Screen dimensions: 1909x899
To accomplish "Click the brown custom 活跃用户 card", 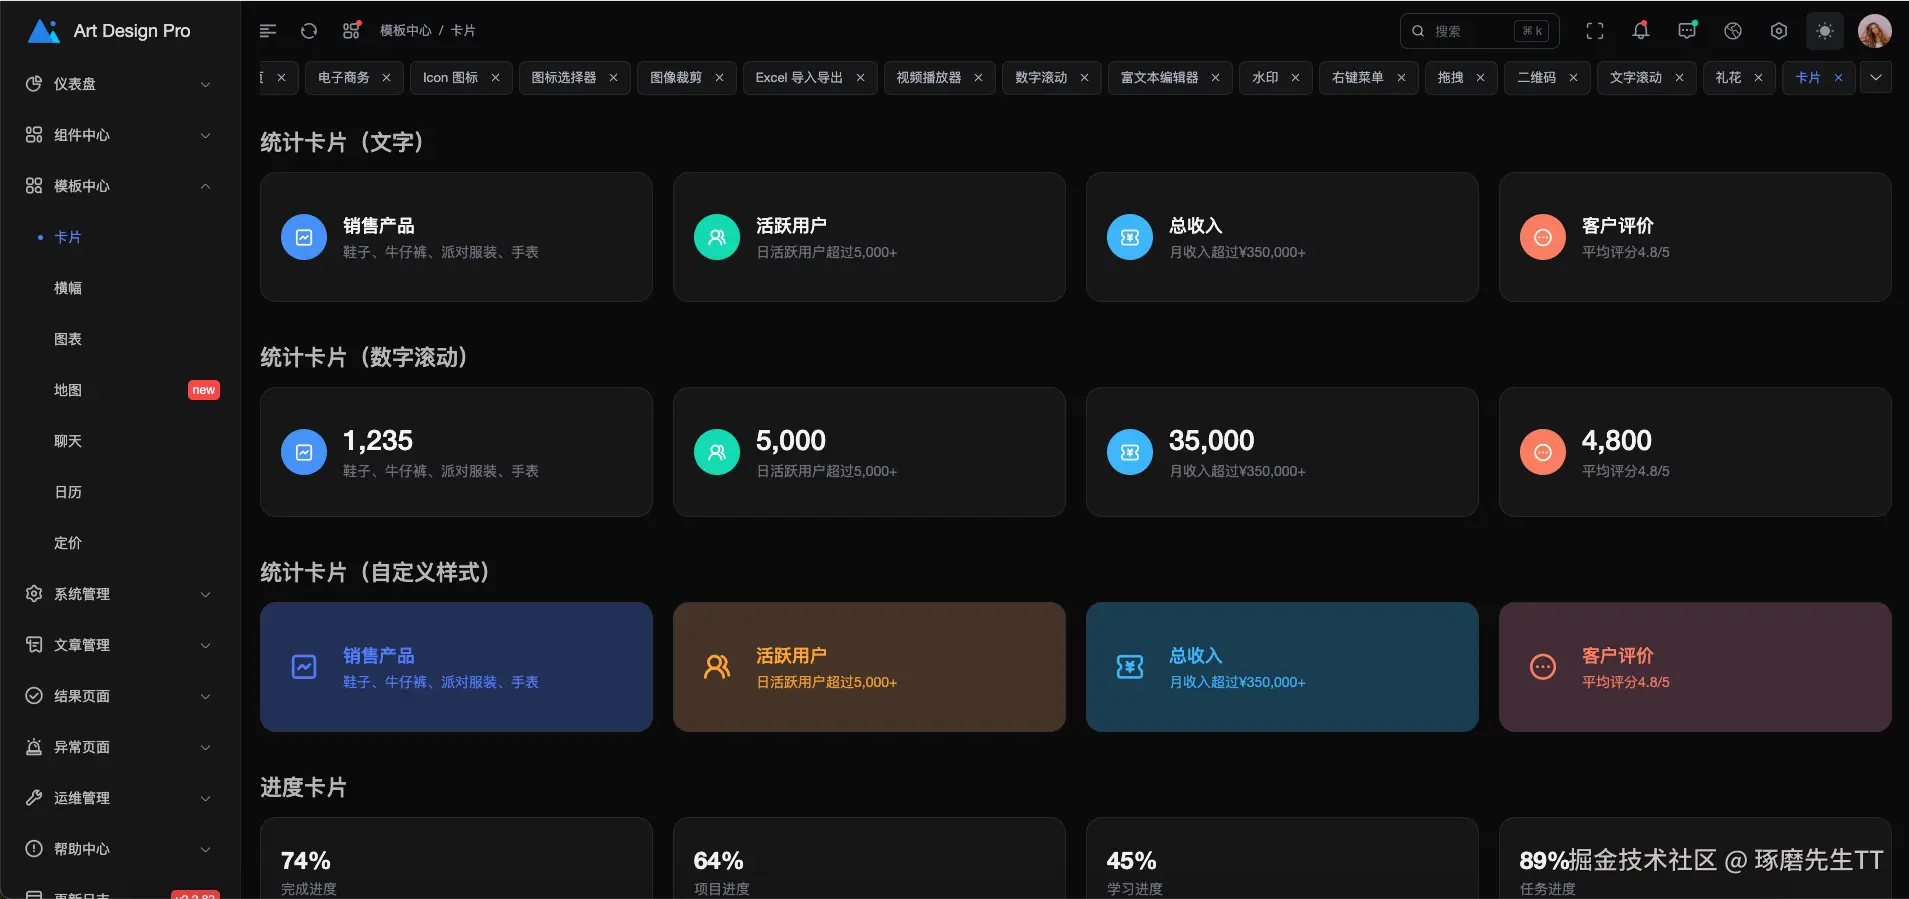I will point(869,667).
